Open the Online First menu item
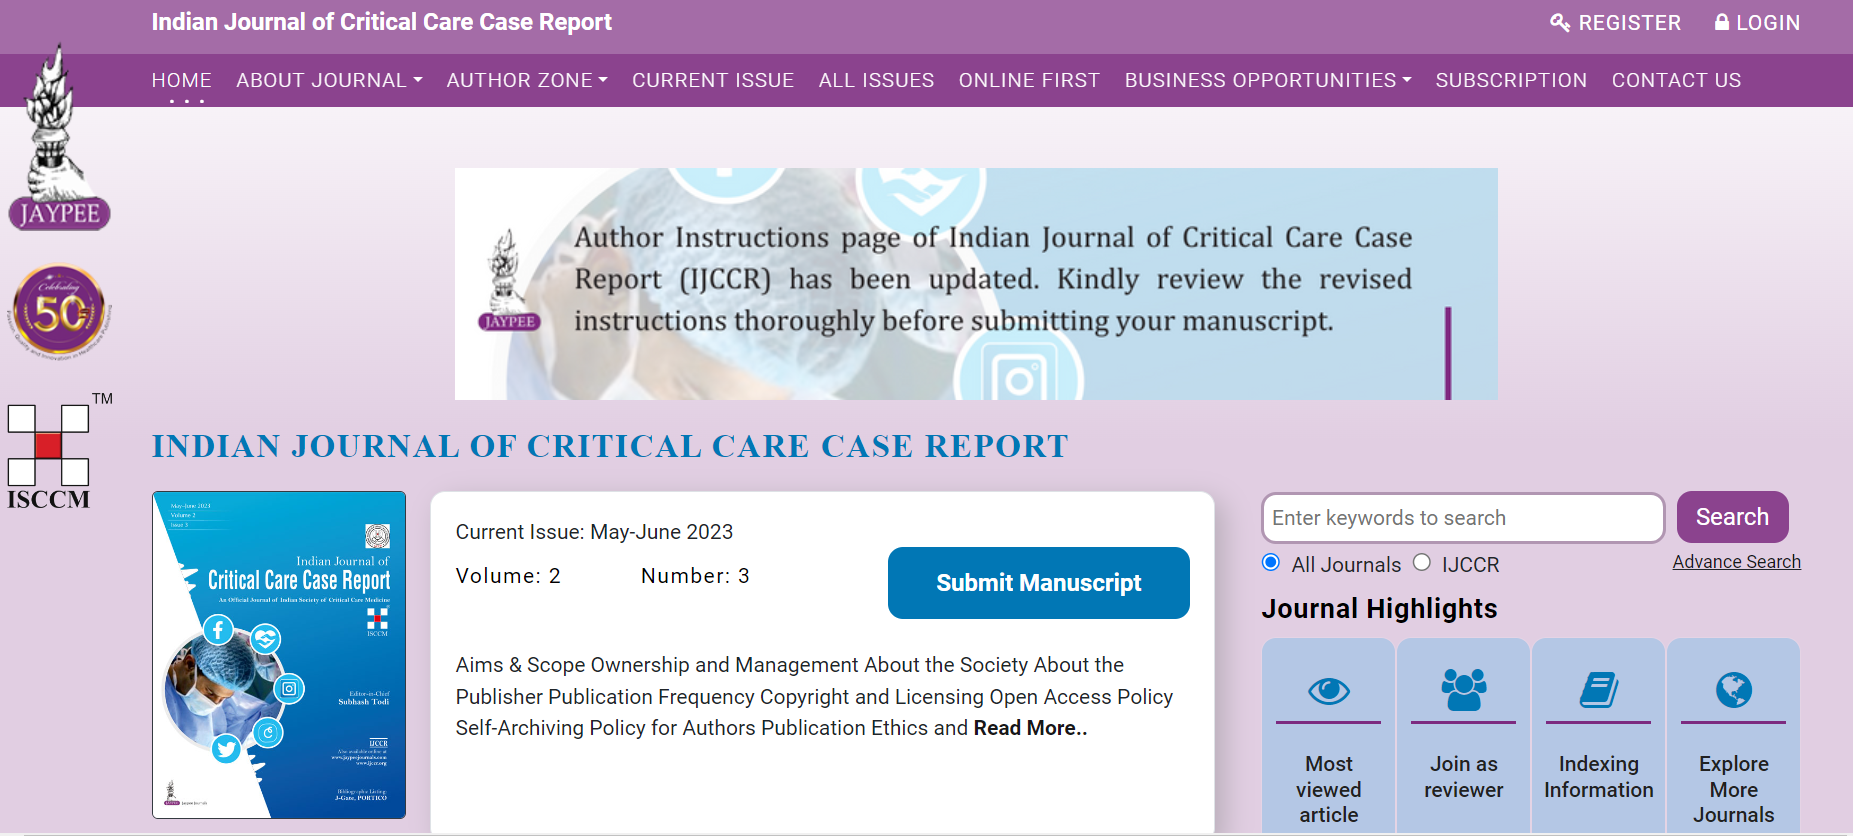1853x836 pixels. (x=1029, y=80)
